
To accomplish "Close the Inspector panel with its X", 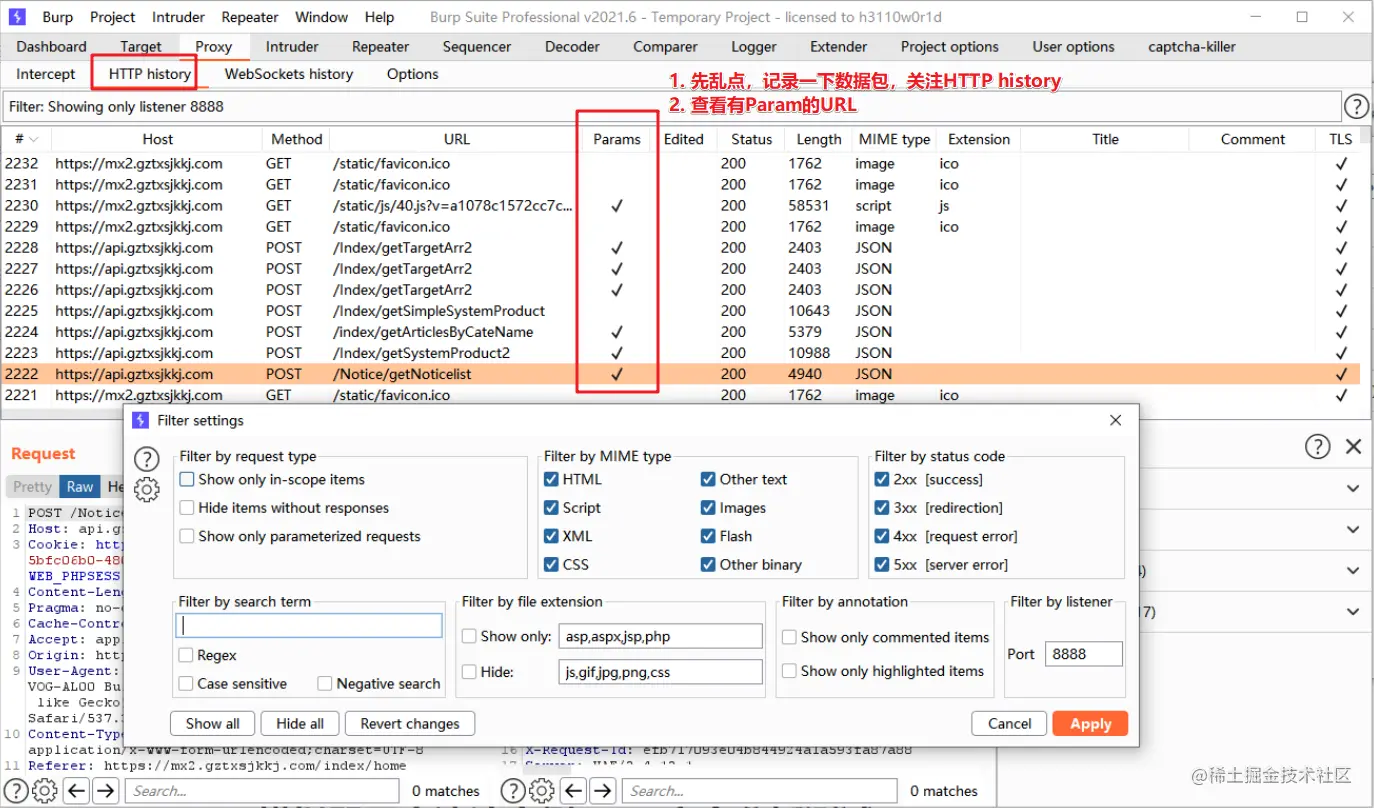I will click(x=1353, y=447).
